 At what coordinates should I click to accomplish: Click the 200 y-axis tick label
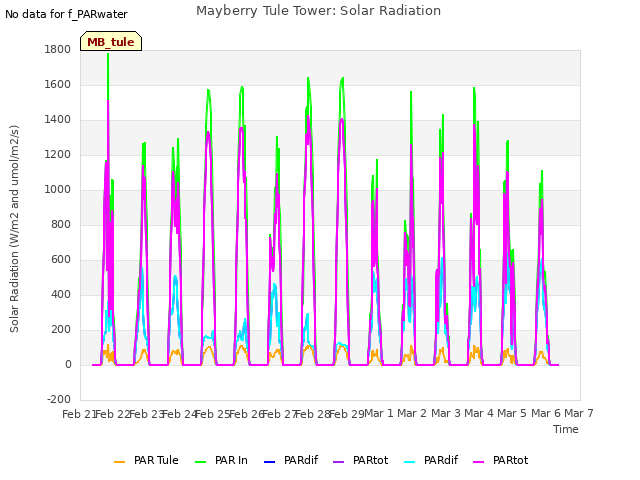pyautogui.click(x=61, y=330)
